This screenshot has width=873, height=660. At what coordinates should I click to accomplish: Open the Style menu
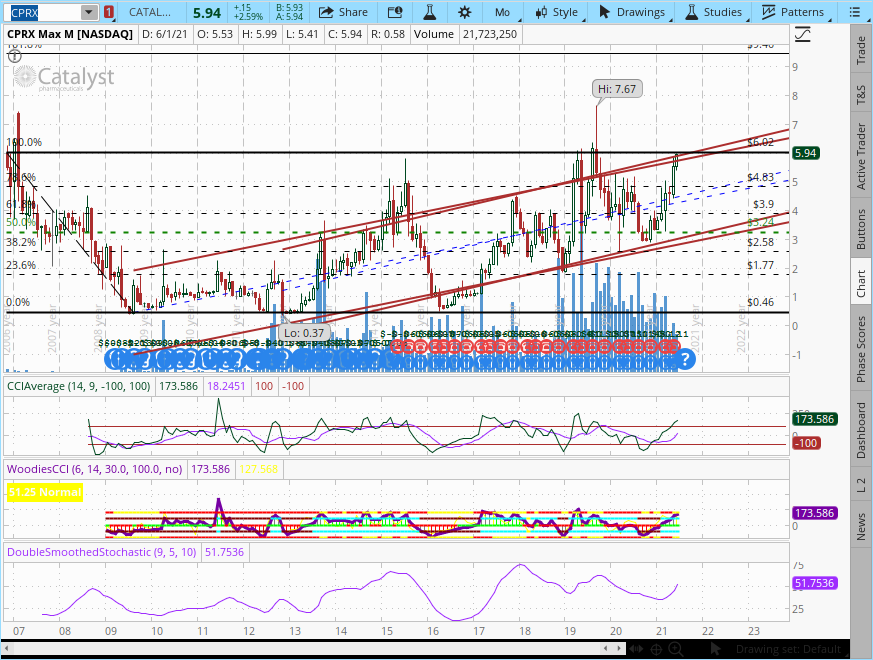tap(557, 12)
